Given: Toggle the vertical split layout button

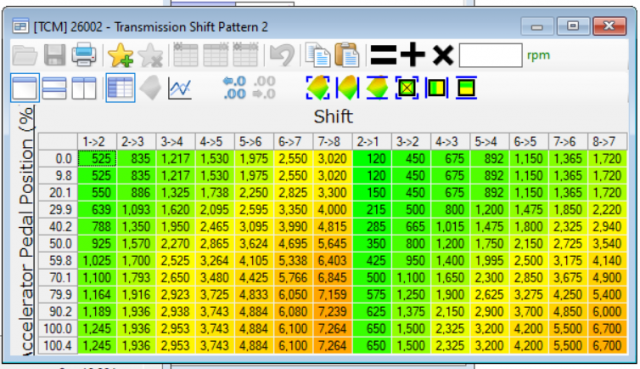Looking at the screenshot, I should point(84,88).
